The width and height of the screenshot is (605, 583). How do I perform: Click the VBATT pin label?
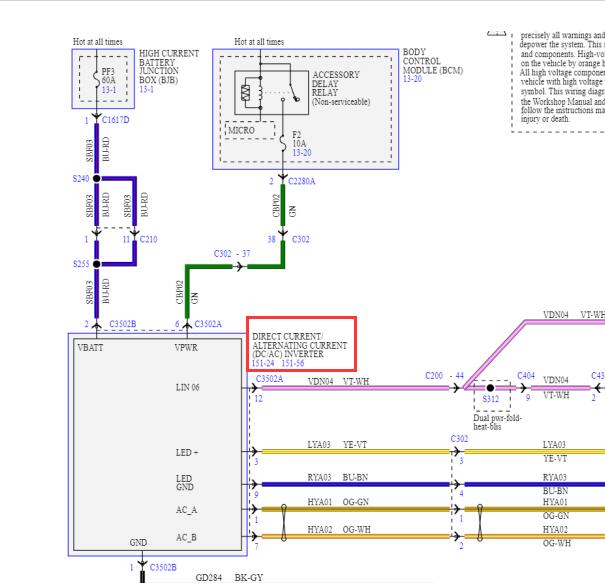pos(90,348)
